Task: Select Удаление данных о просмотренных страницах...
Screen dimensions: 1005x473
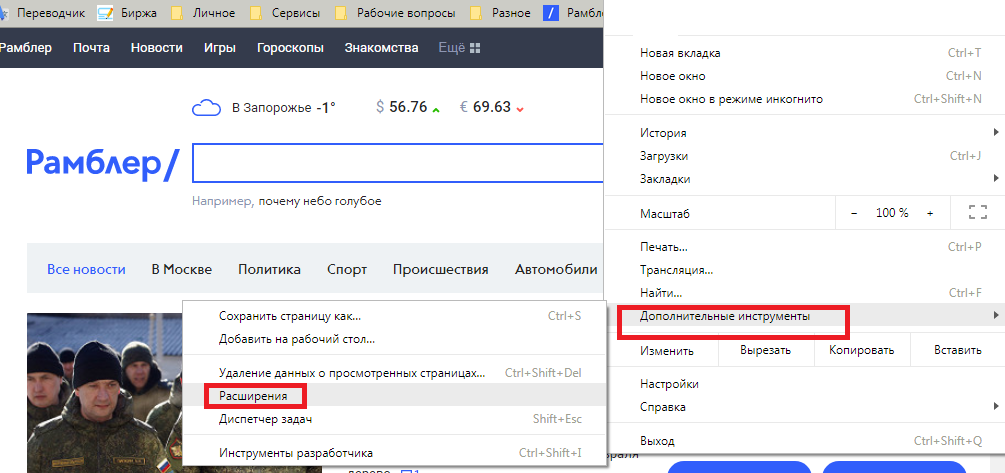Action: click(x=394, y=372)
